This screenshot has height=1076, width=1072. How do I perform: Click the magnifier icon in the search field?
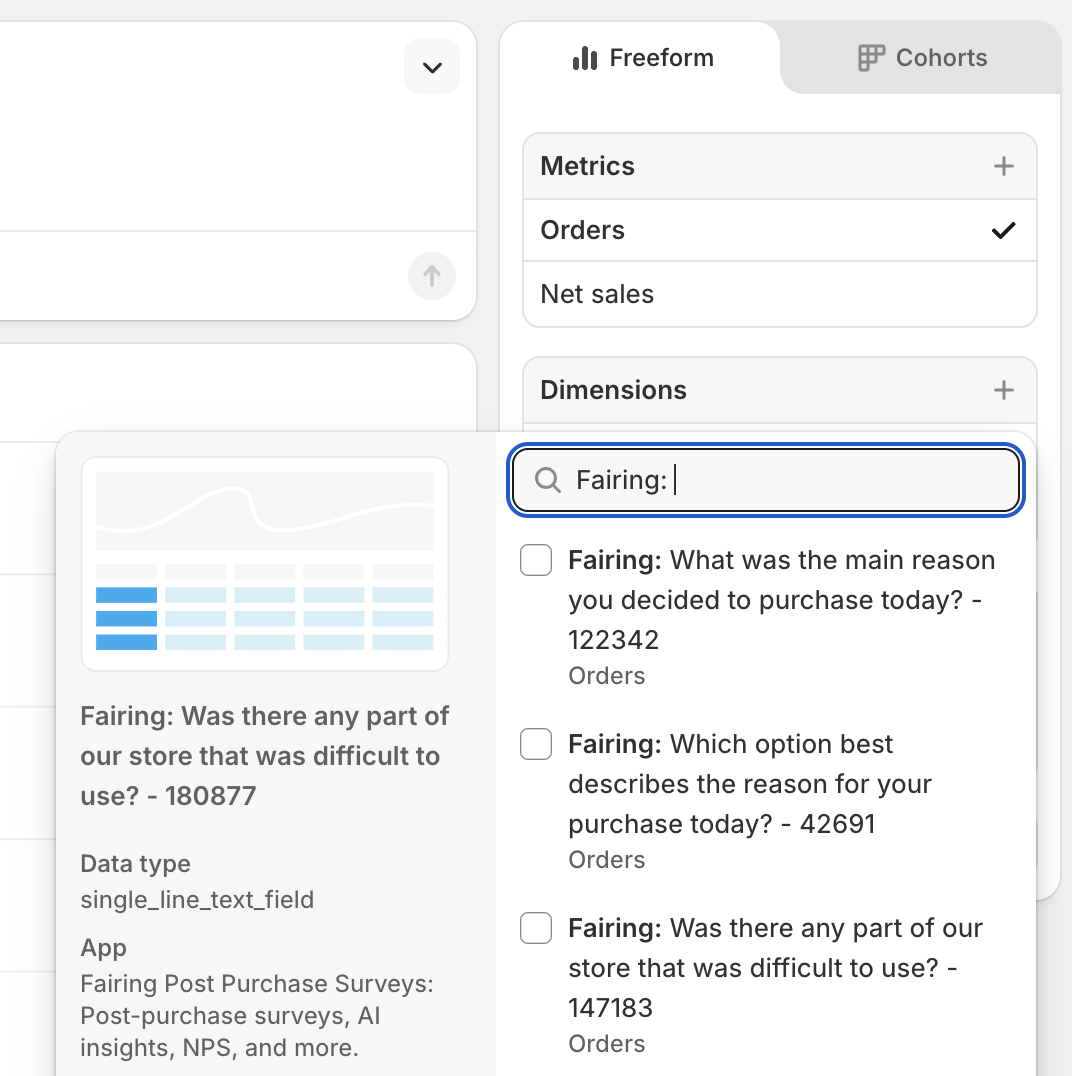pyautogui.click(x=548, y=480)
